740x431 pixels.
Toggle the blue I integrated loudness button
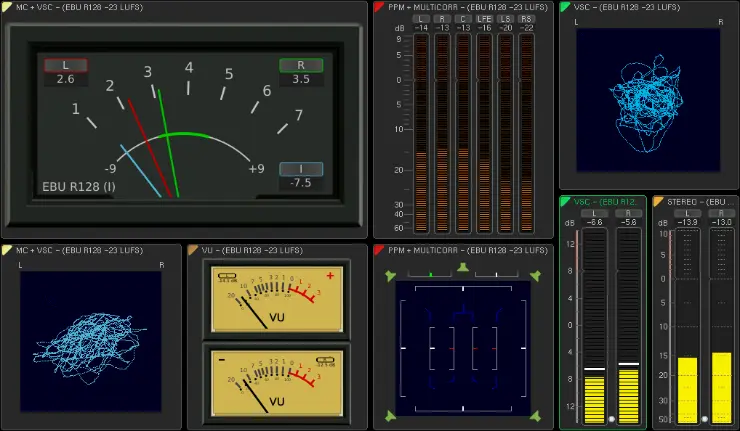[x=301, y=169]
